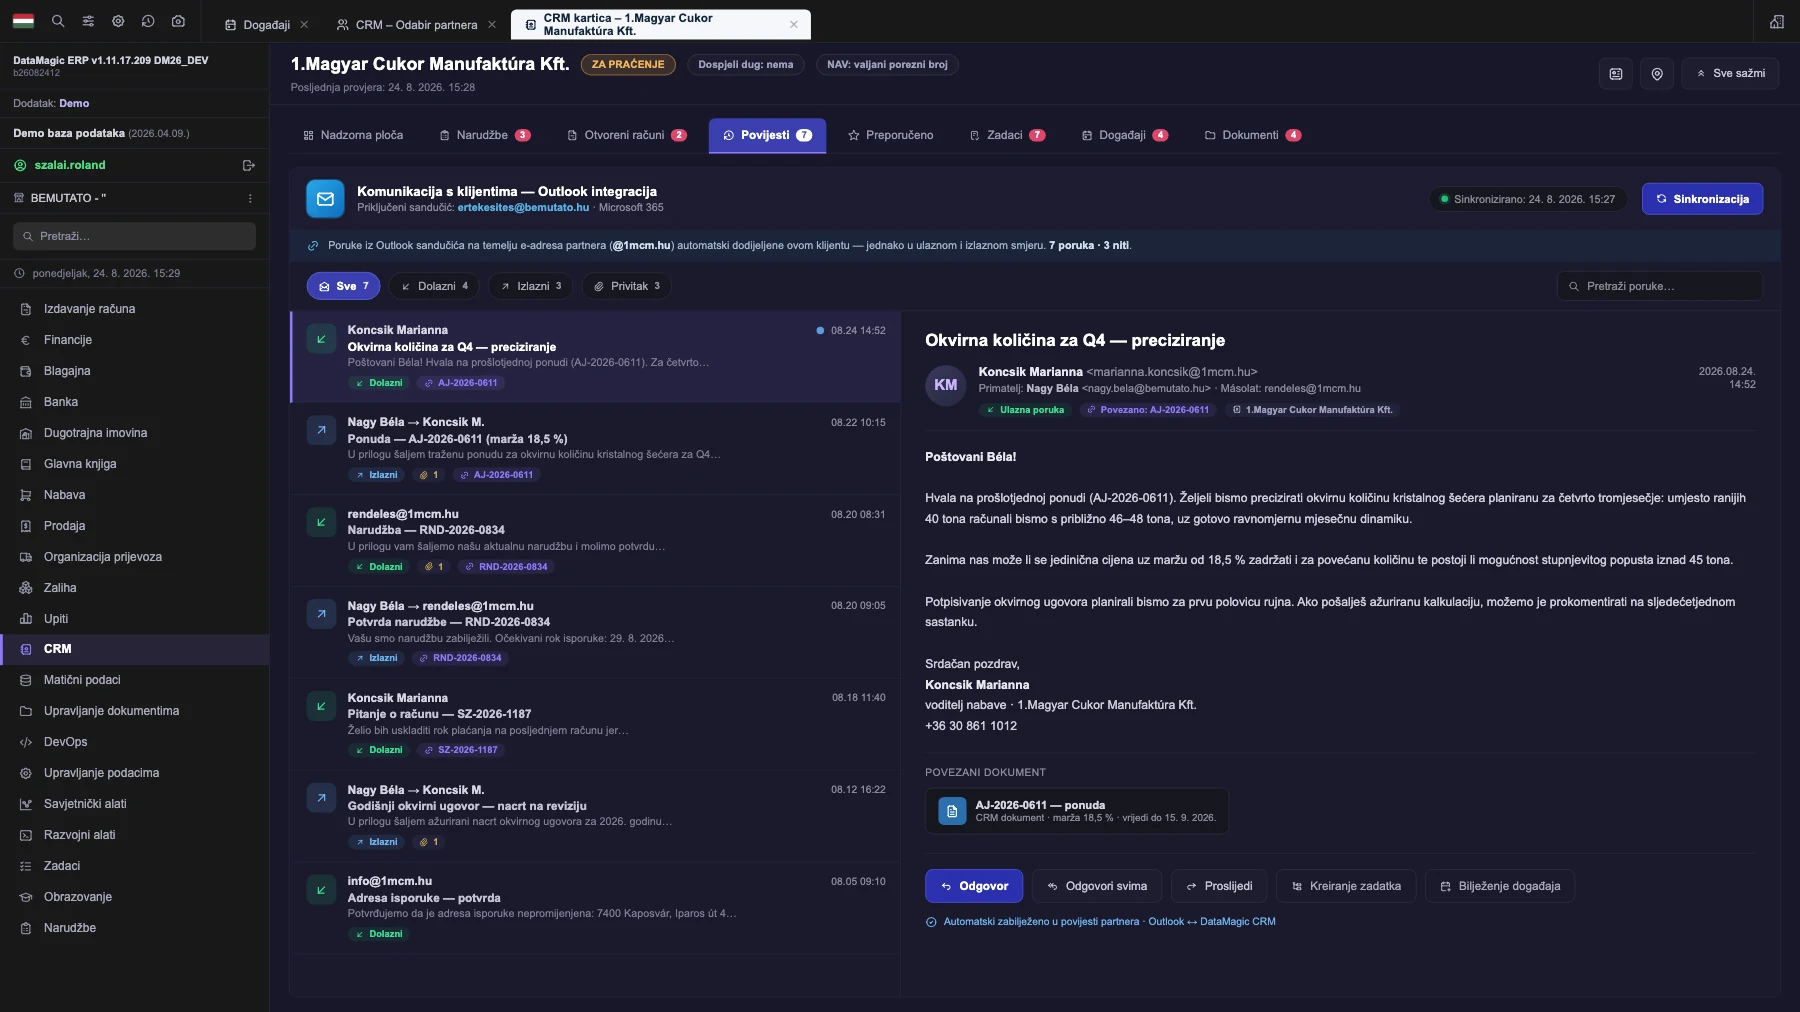Filter messages by Privitak 3
Image resolution: width=1800 pixels, height=1012 pixels.
click(x=626, y=286)
